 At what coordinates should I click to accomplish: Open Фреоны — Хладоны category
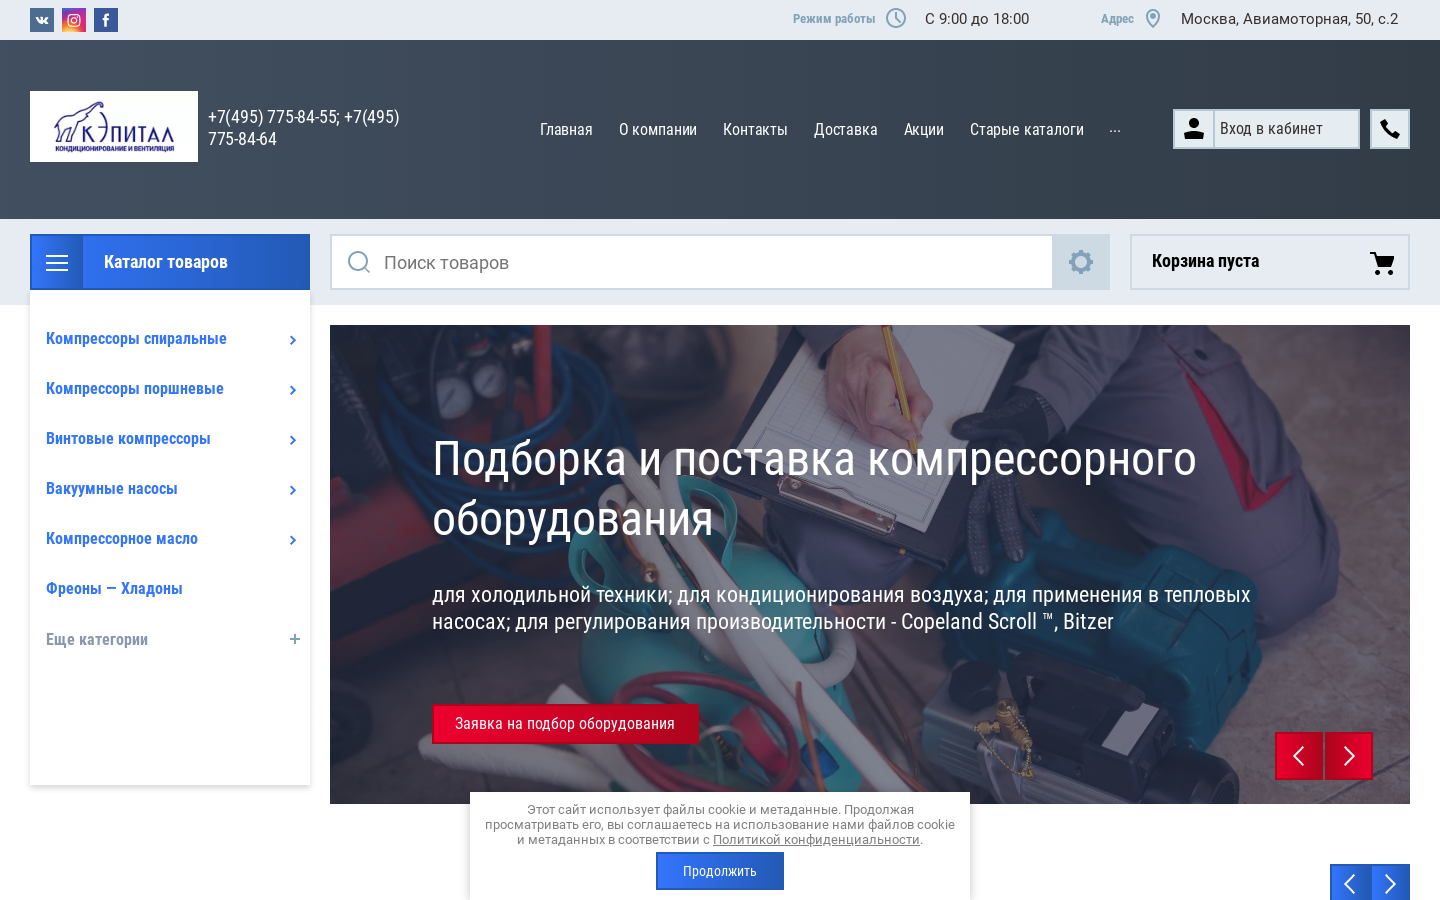[114, 589]
